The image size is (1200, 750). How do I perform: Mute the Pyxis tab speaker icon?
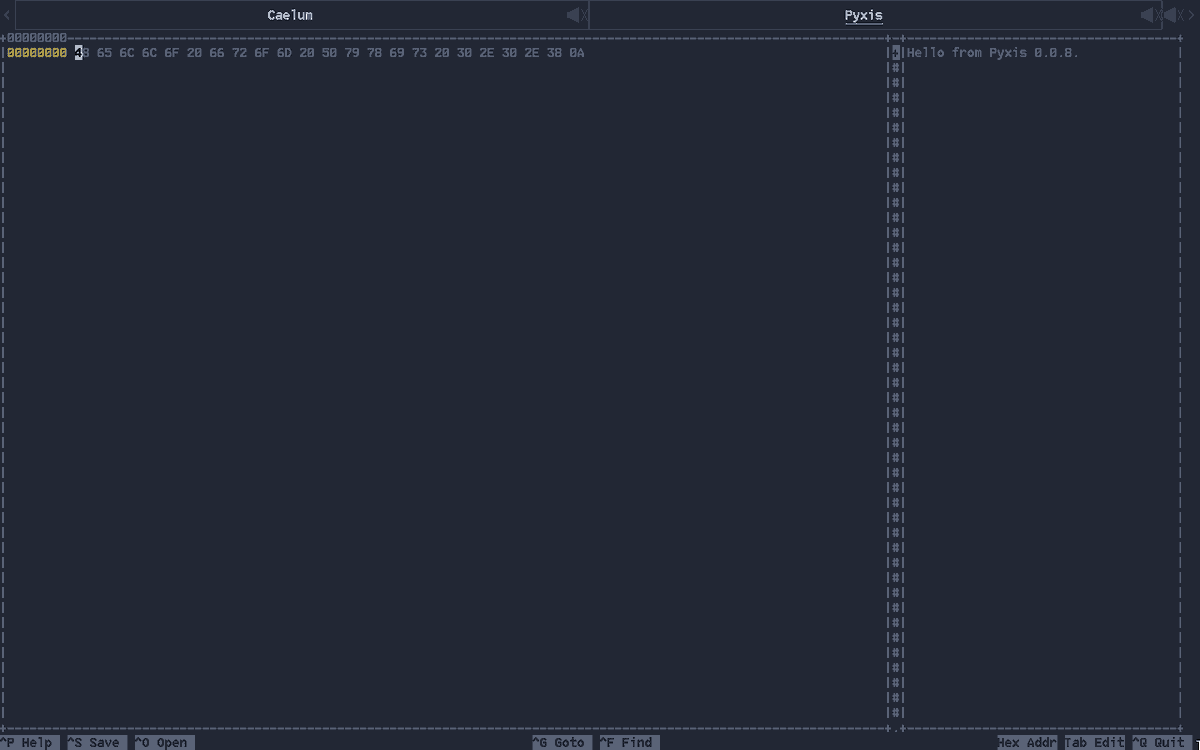pos(1151,15)
